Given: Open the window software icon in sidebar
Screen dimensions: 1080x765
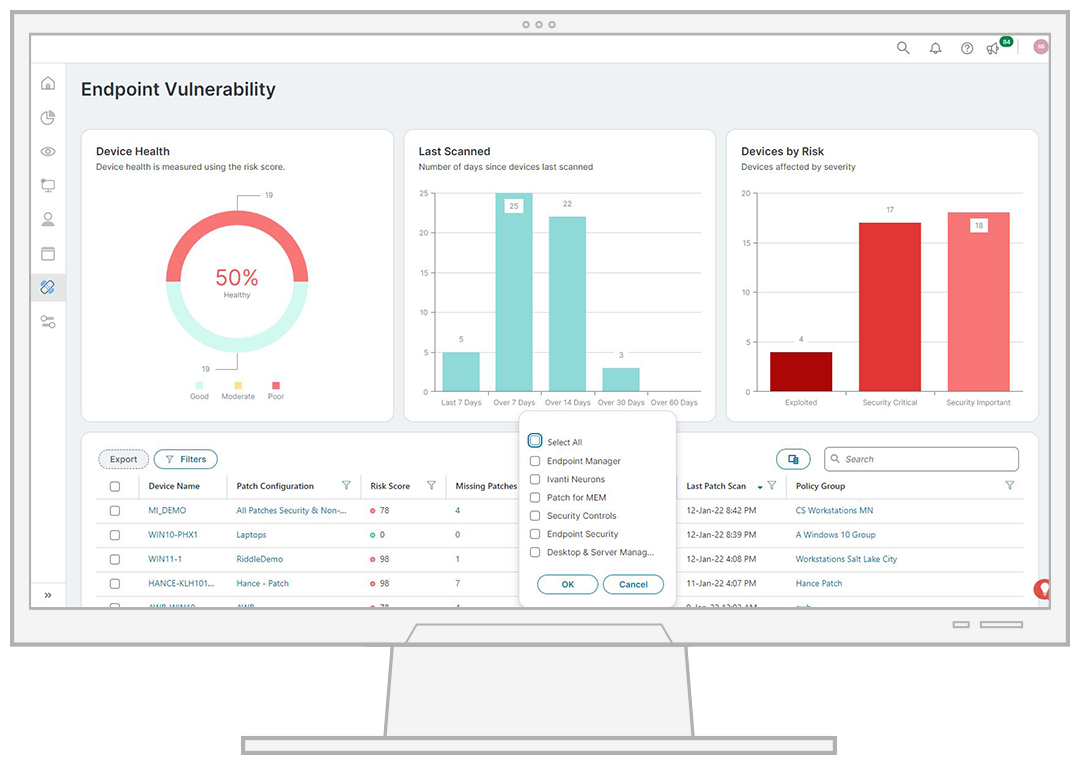Looking at the screenshot, I should tap(48, 253).
